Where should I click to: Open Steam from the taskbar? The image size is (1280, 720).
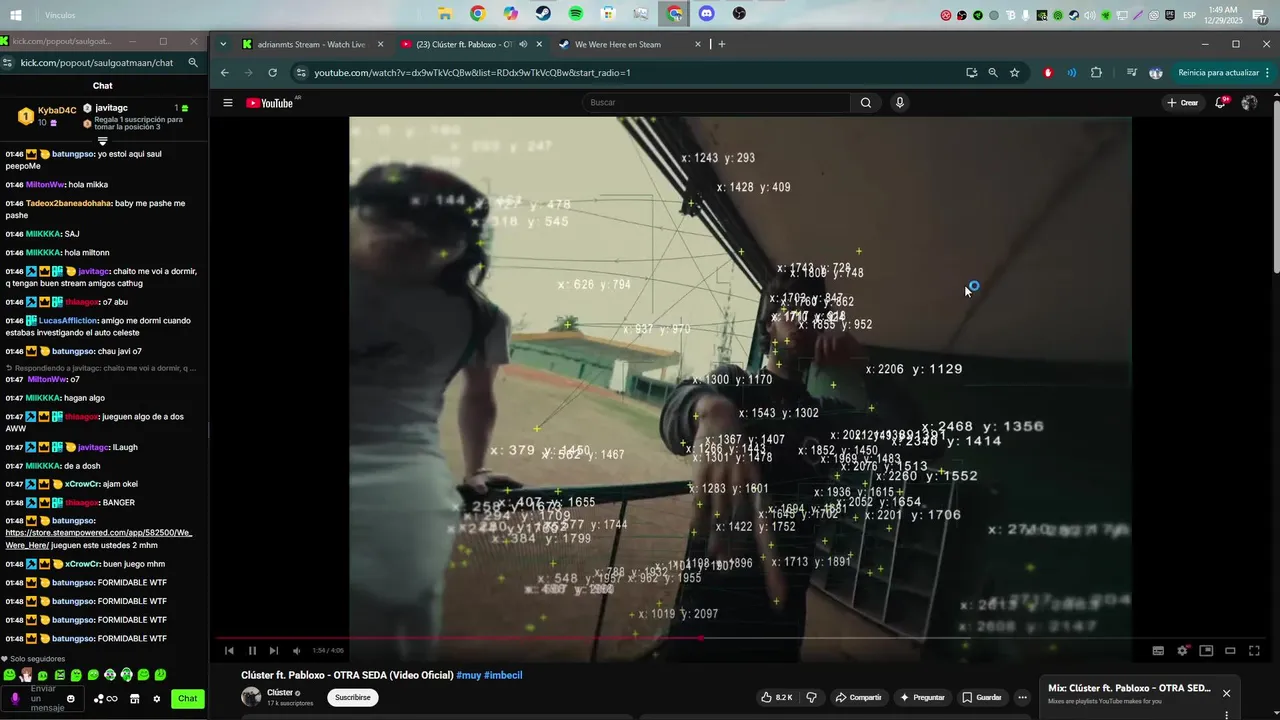(543, 14)
